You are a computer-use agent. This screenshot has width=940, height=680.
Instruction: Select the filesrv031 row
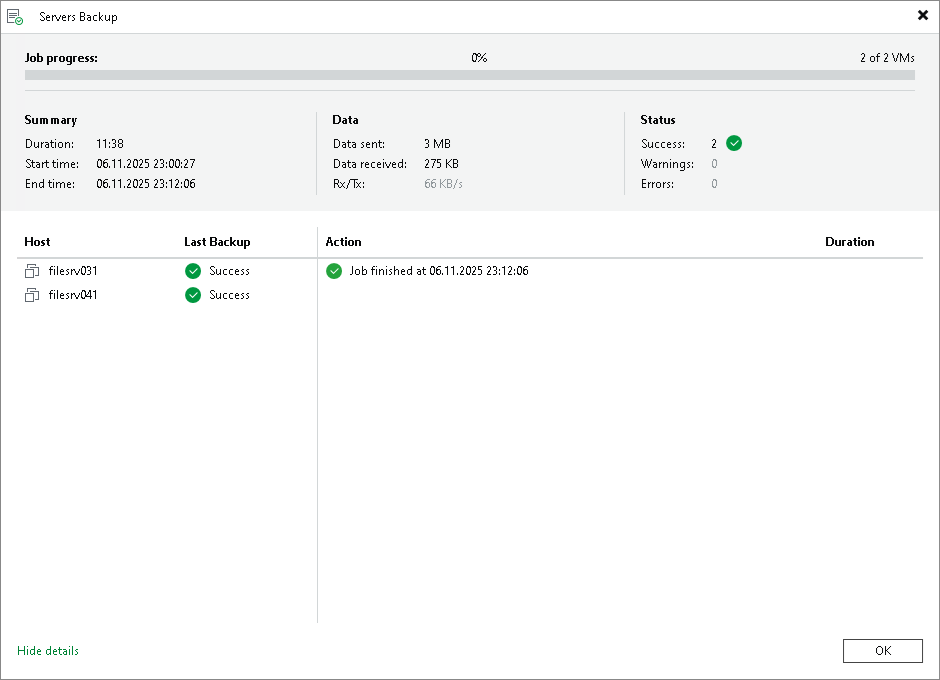point(70,271)
